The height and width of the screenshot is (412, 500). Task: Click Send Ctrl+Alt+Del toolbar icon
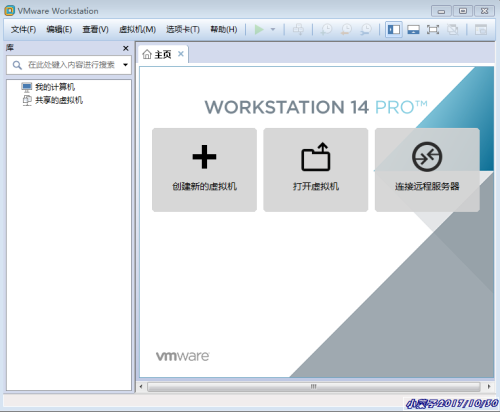[x=298, y=29]
